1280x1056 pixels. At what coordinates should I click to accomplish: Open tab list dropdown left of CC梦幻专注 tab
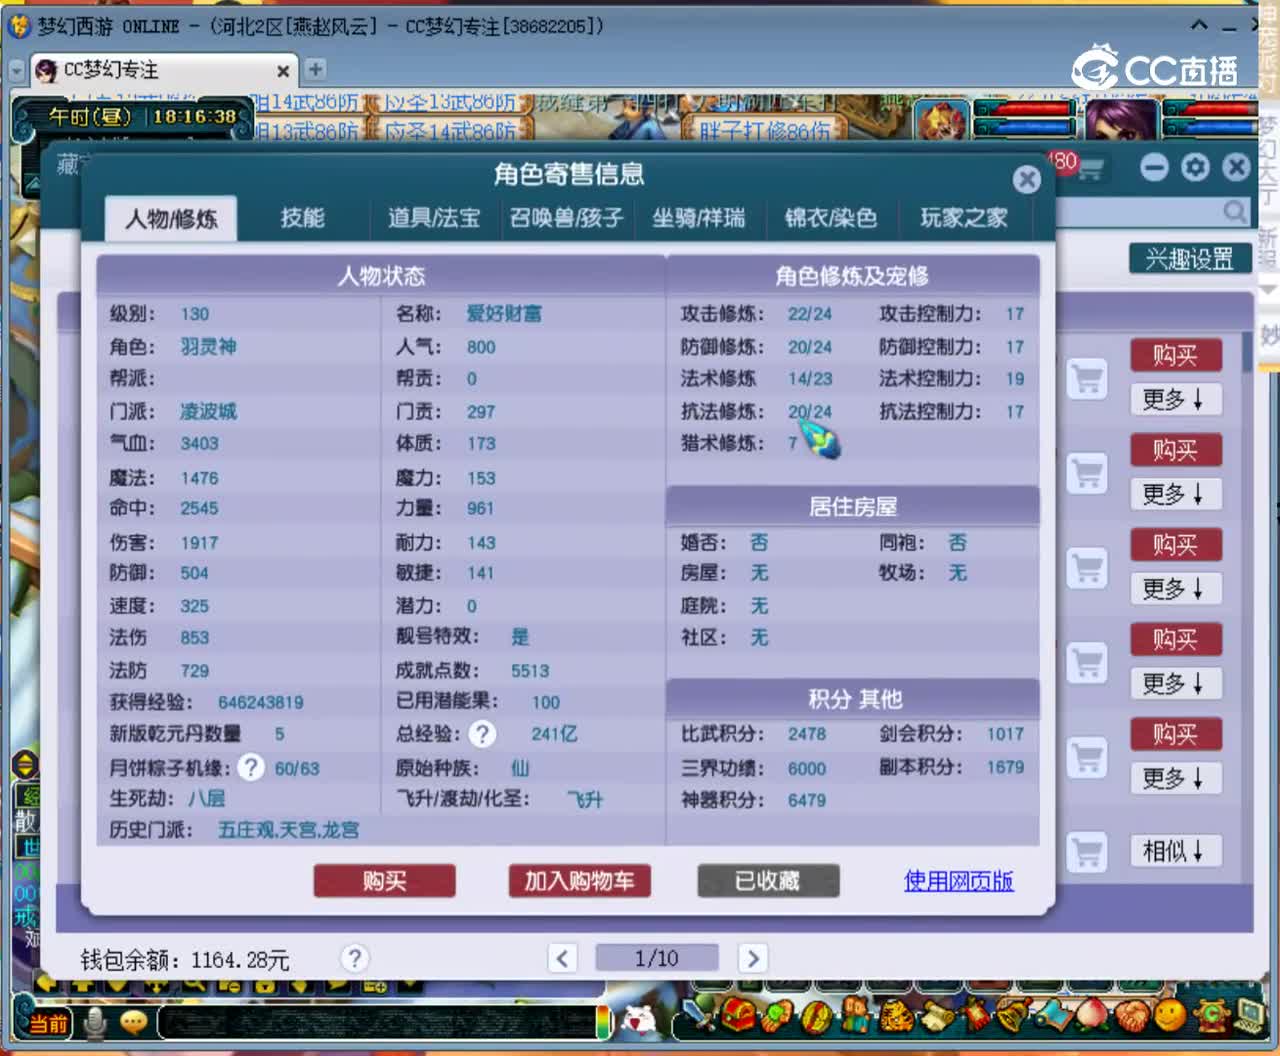click(17, 71)
